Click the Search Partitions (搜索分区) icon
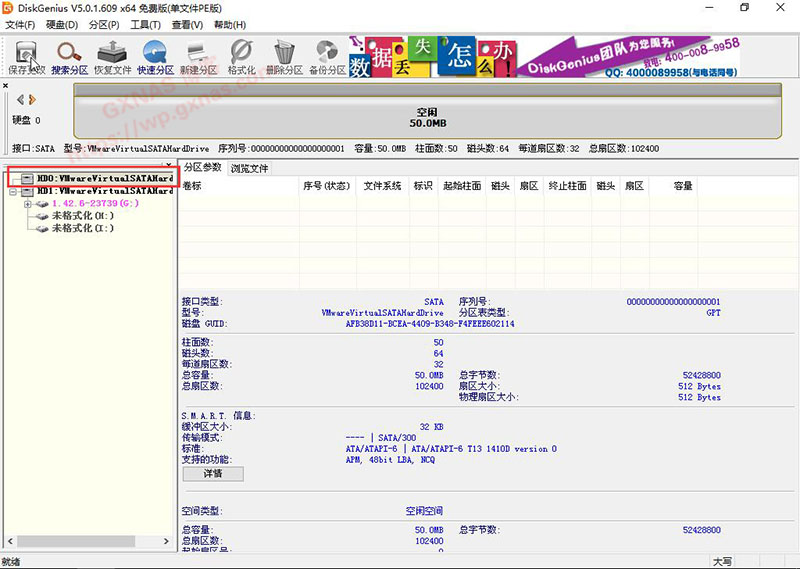Viewport: 800px width, 569px height. (69, 57)
